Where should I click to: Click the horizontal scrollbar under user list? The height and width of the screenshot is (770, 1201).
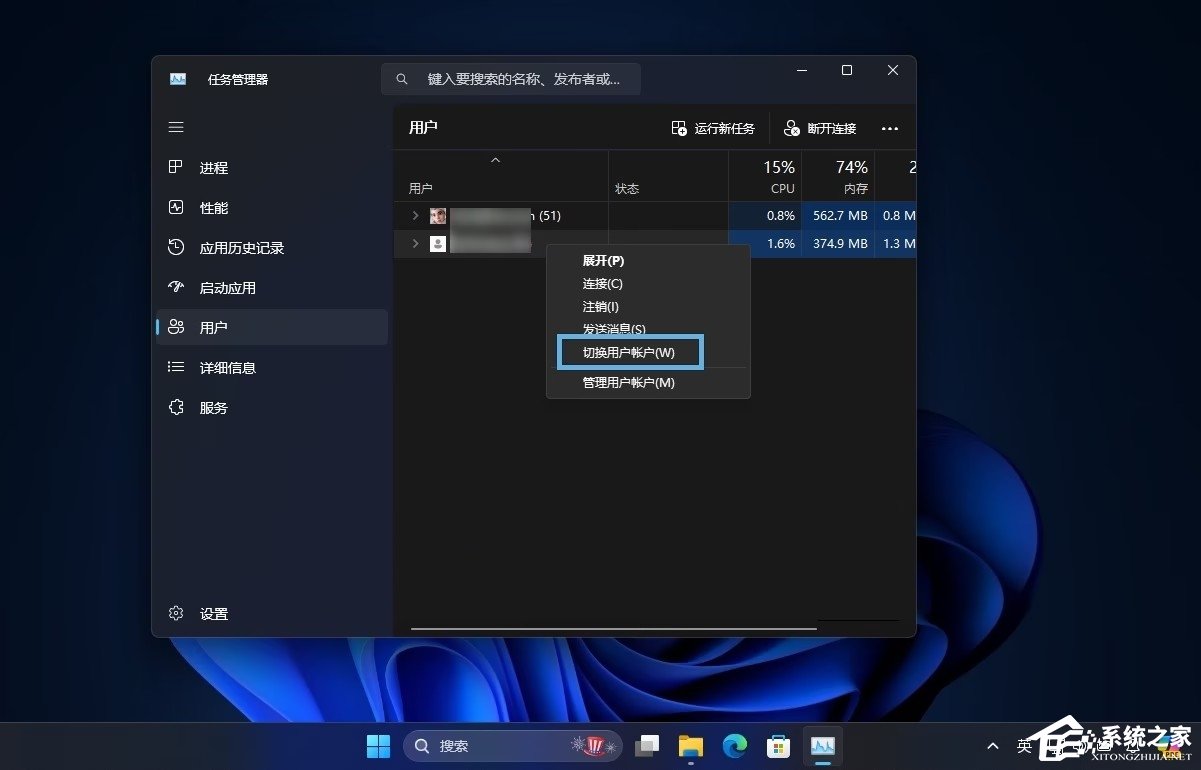(613, 629)
